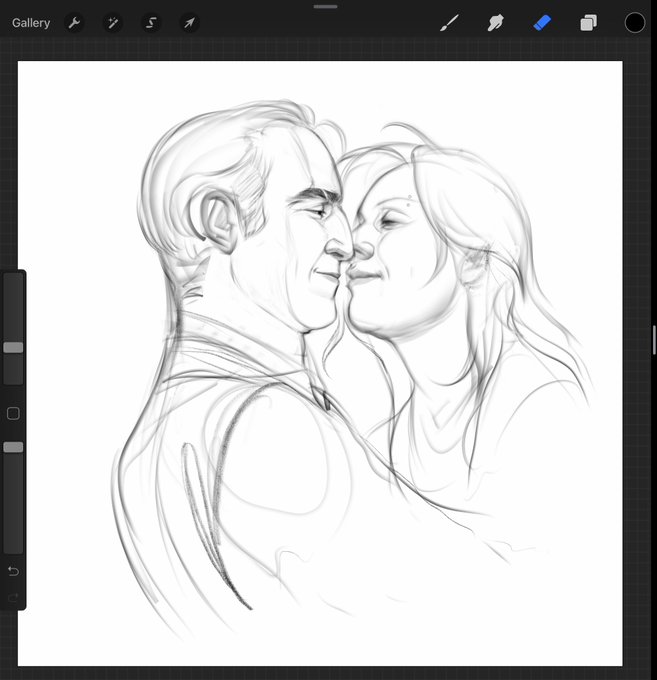Select the Smudge tool
This screenshot has height=680, width=657.
(496, 23)
